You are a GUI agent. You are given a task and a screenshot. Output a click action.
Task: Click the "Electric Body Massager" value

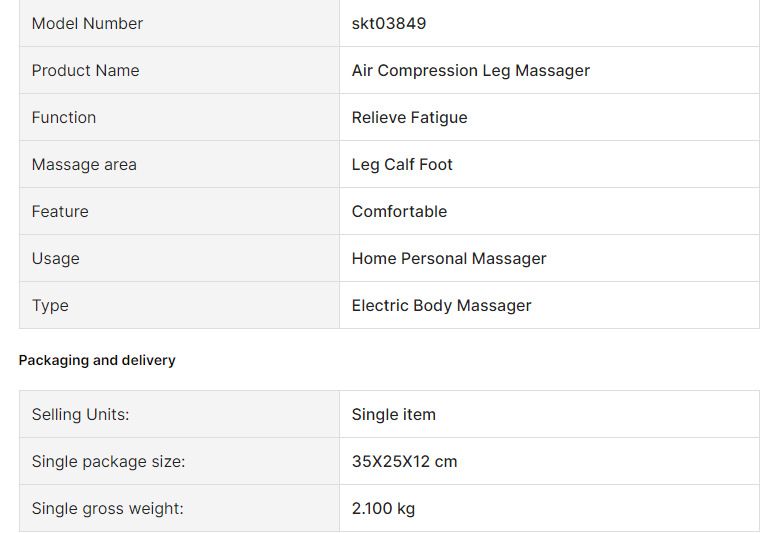[441, 305]
